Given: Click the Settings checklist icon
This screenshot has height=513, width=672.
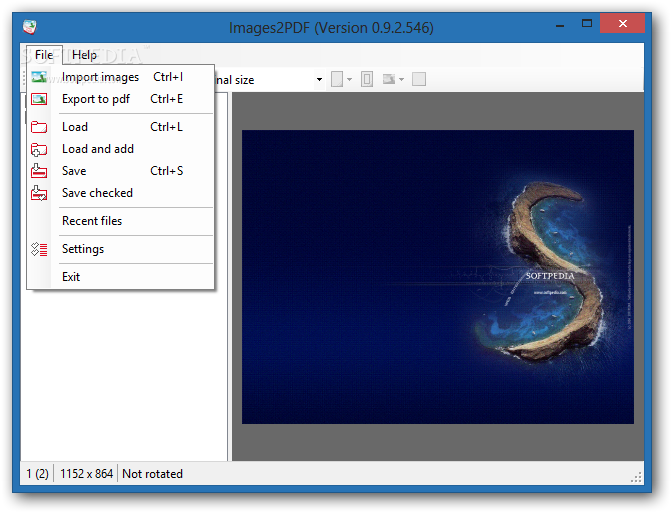Looking at the screenshot, I should tap(39, 249).
